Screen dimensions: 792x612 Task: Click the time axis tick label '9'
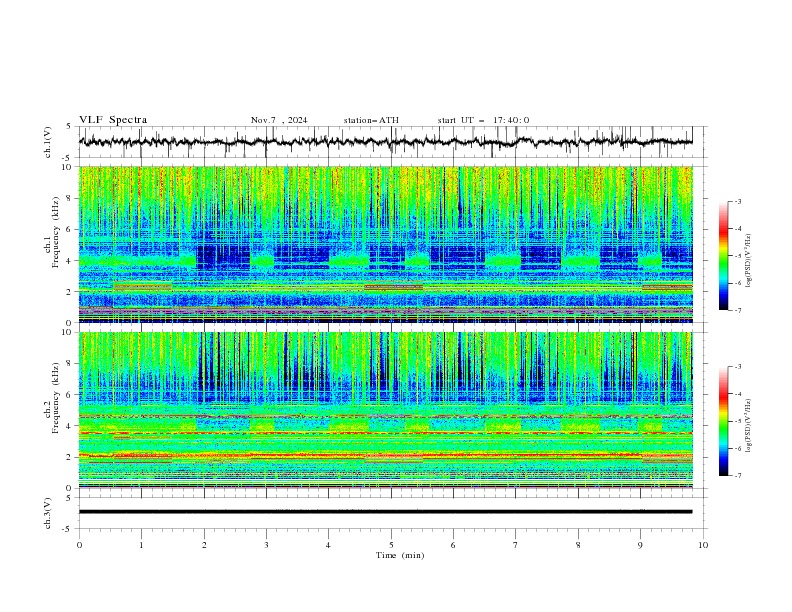click(x=640, y=545)
